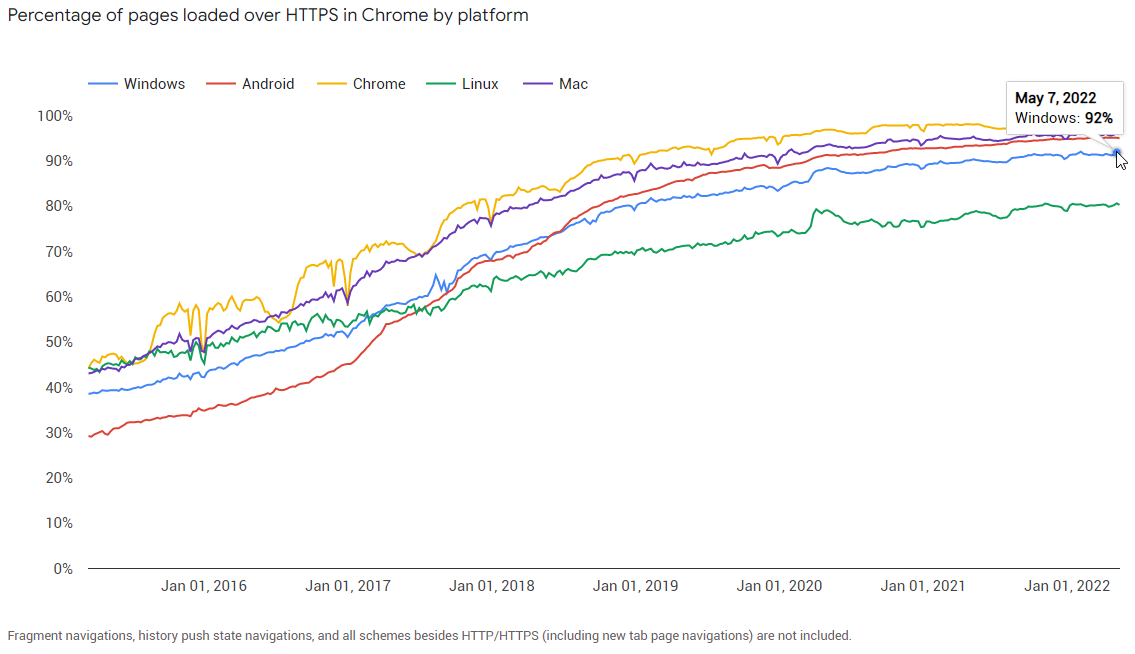Toggle the Android series legend label
This screenshot has height=654, width=1135.
pyautogui.click(x=268, y=84)
